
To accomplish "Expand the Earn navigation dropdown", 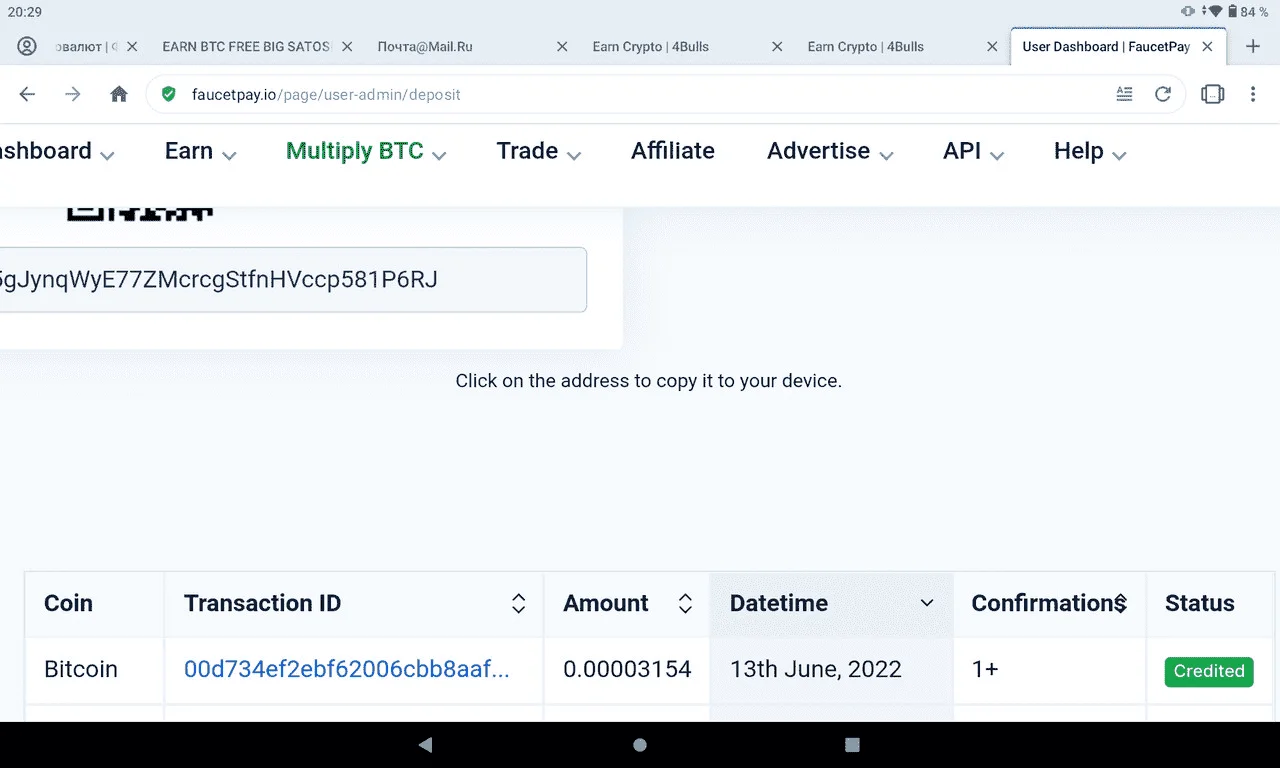I will [200, 151].
